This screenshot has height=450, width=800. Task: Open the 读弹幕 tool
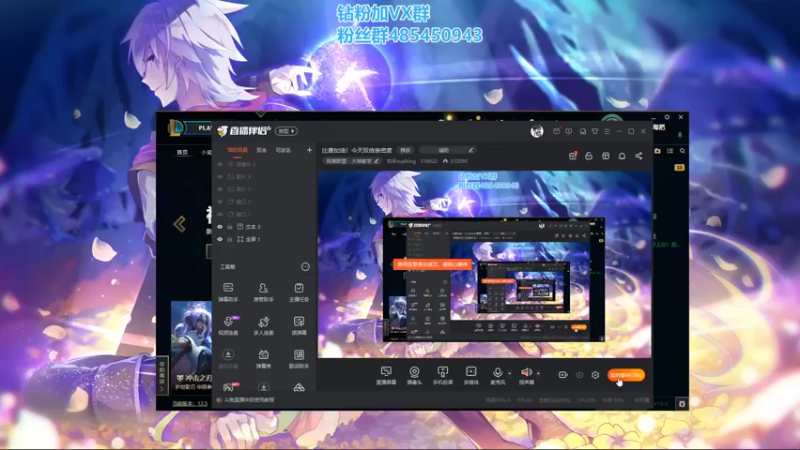point(298,325)
